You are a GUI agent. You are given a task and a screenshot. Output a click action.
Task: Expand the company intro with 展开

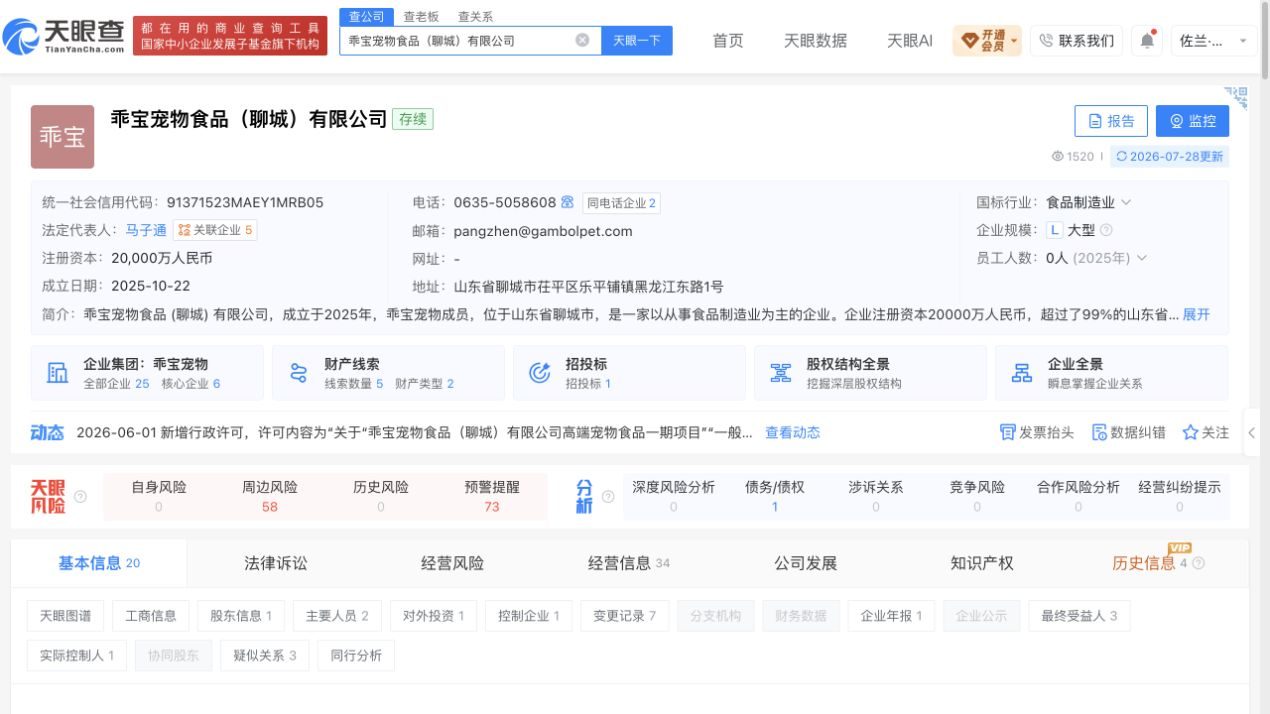click(1196, 314)
